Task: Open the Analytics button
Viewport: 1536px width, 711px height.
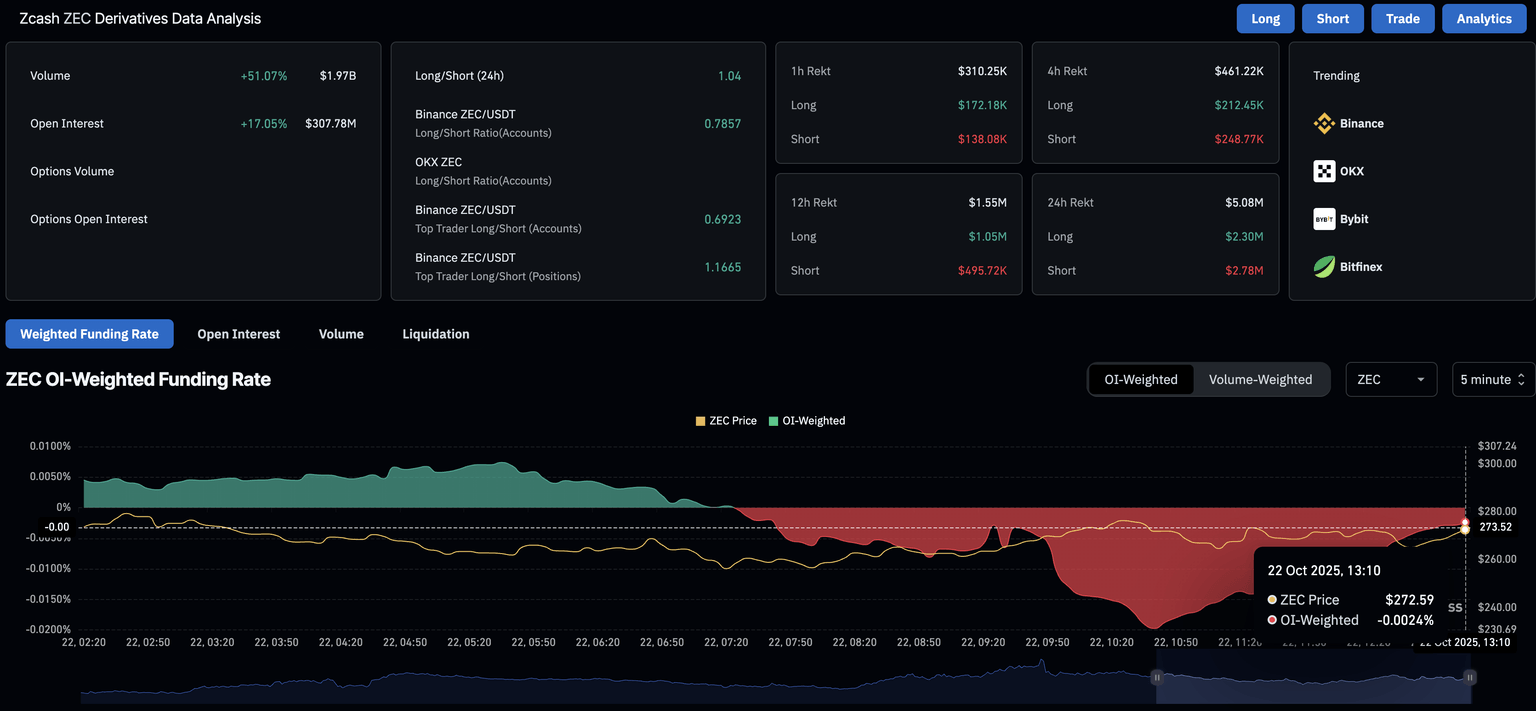Action: click(1484, 19)
